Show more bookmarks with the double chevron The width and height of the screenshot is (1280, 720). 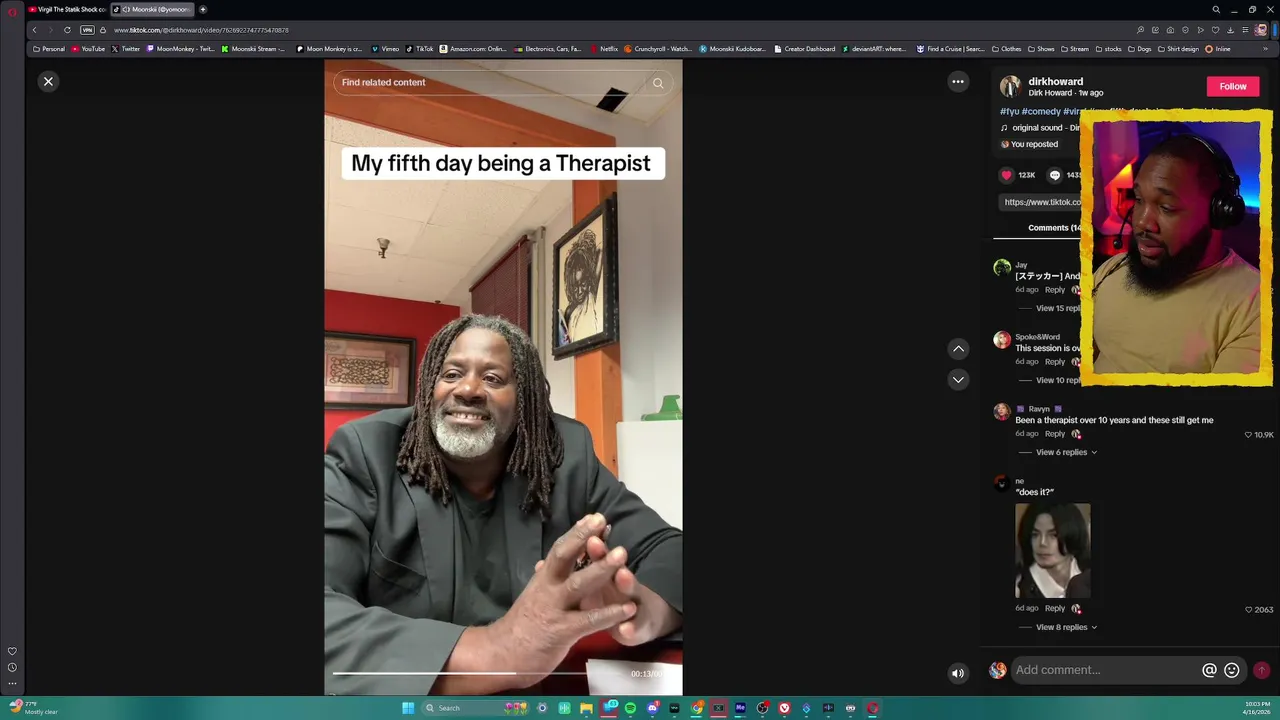coord(1265,49)
